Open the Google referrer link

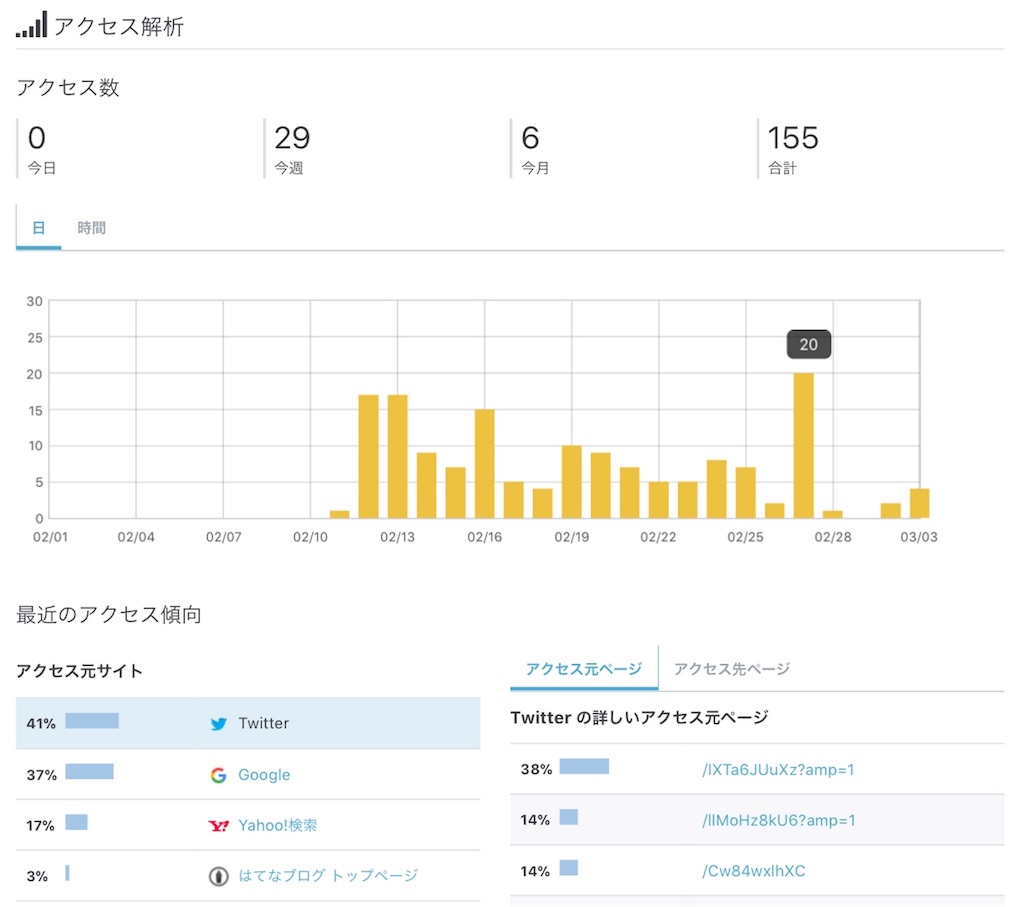click(x=264, y=775)
